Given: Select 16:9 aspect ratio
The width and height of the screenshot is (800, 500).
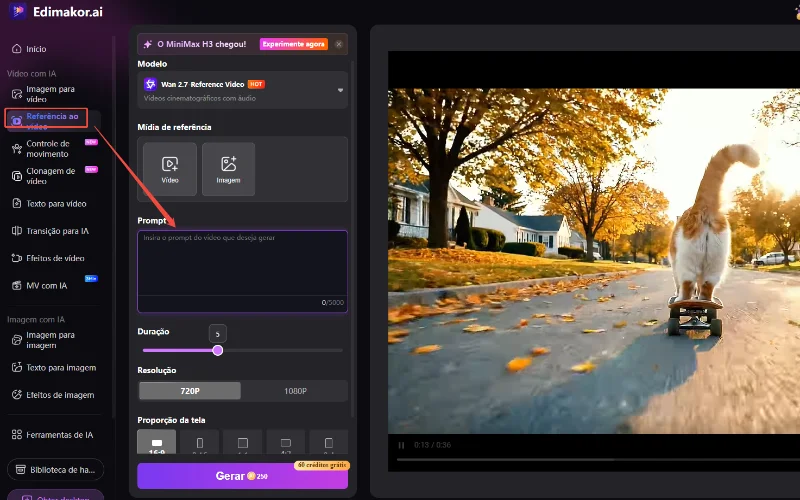Looking at the screenshot, I should pos(157,442).
